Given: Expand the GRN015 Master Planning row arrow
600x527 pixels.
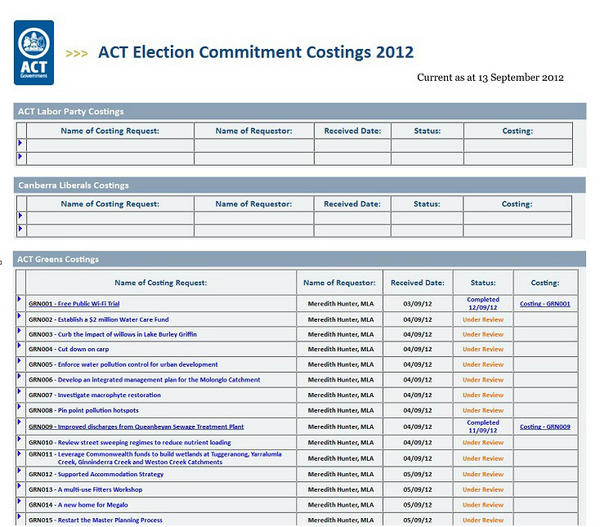Looking at the screenshot, I should [x=20, y=516].
